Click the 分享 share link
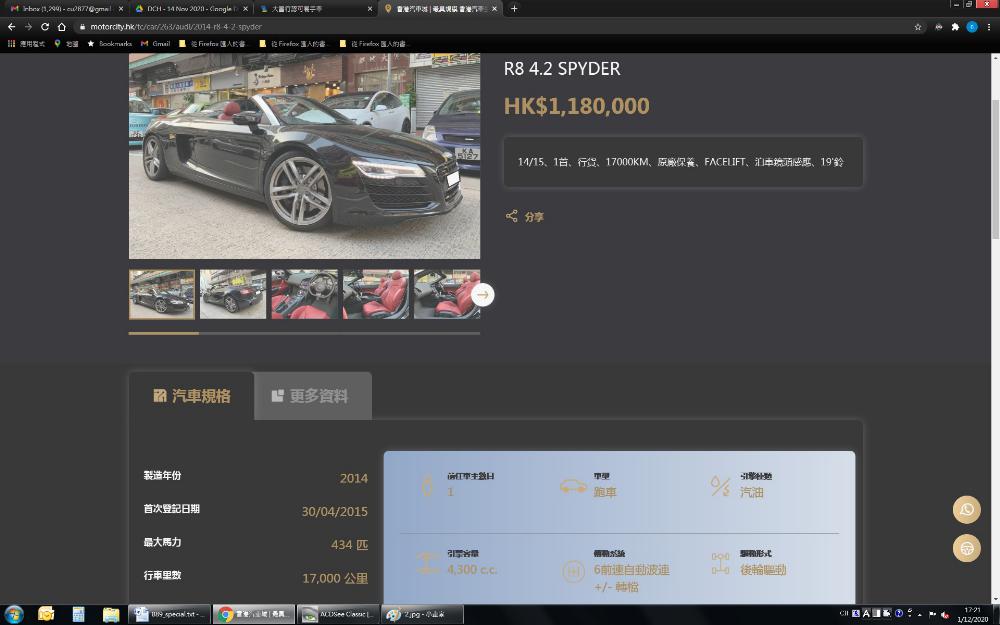The image size is (1000, 625). (x=534, y=217)
